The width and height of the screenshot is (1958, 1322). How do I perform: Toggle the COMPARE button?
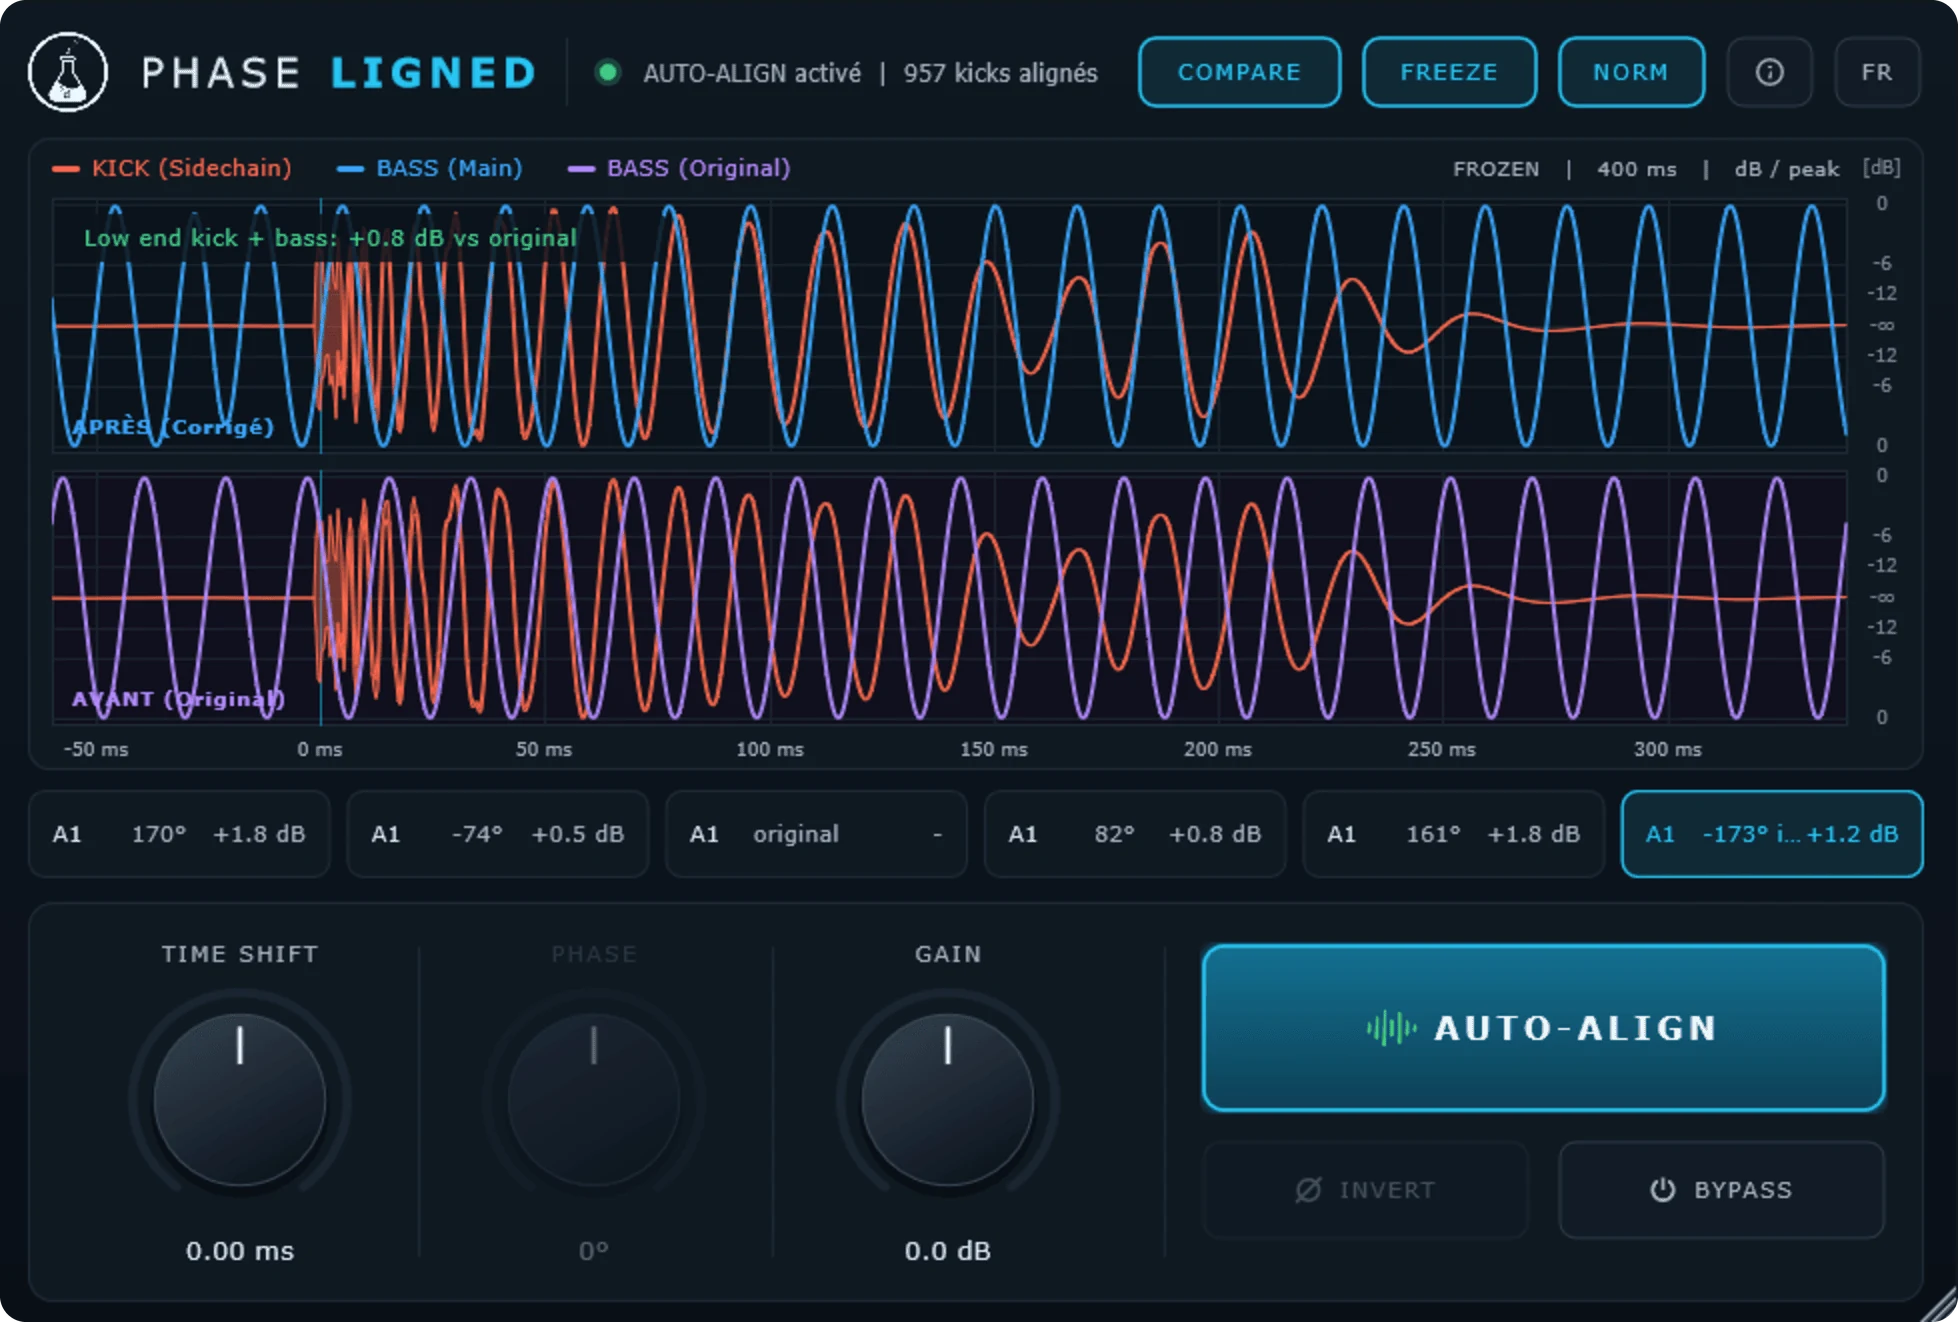pos(1239,72)
